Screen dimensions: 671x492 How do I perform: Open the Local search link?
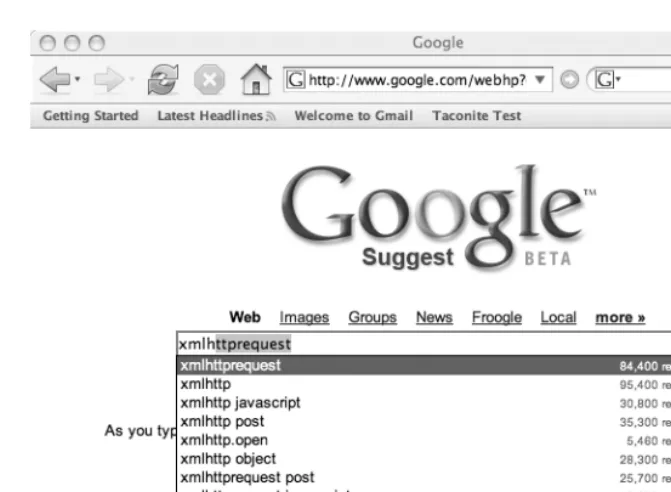(x=558, y=317)
